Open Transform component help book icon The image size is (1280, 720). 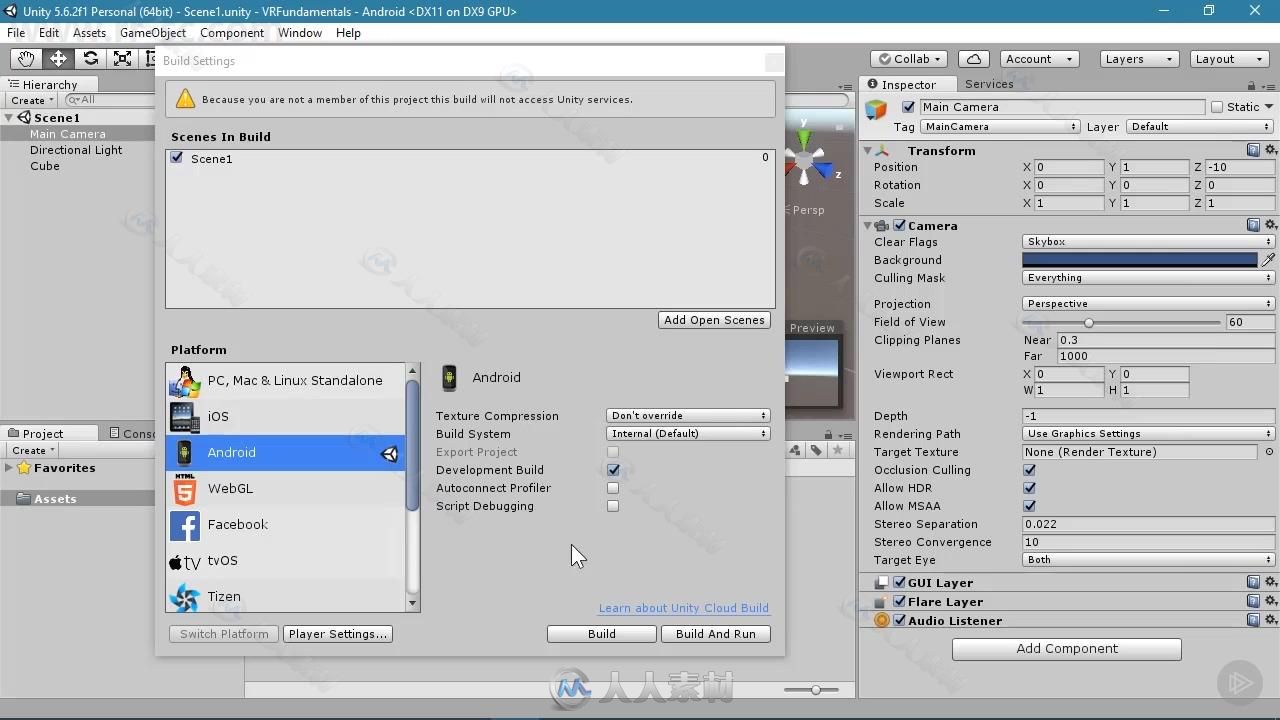pos(1253,150)
